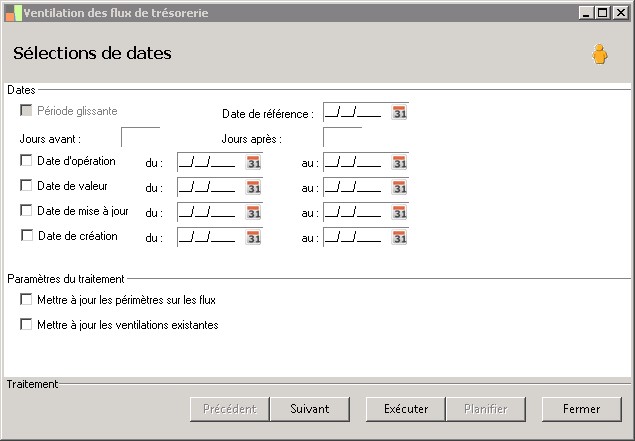Click the orange user icon
Image resolution: width=635 pixels, height=441 pixels.
tap(599, 54)
